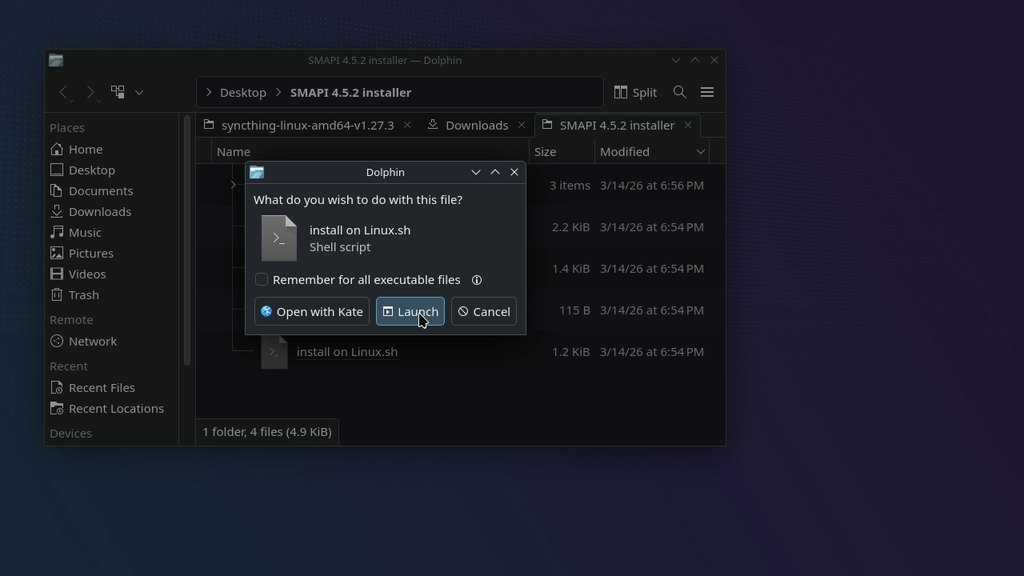The height and width of the screenshot is (576, 1024).
Task: Close the Downloads tab
Action: point(521,125)
